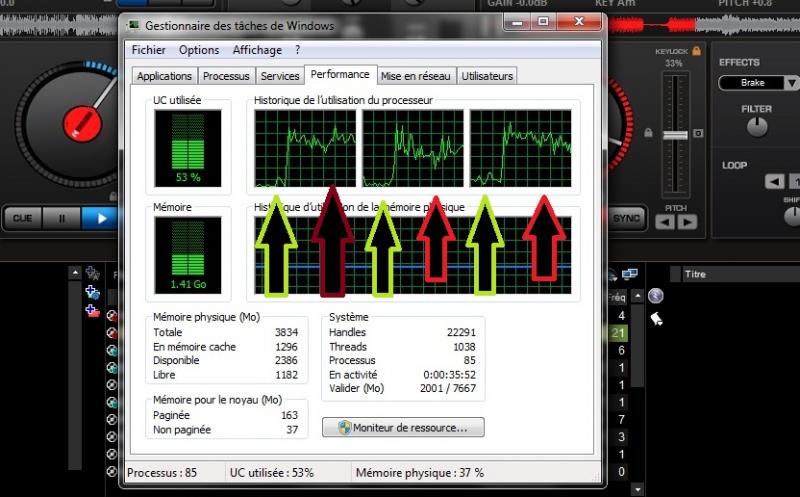Click the red vinyl center on left turntable
Image resolution: width=800 pixels, height=497 pixels.
pyautogui.click(x=84, y=123)
